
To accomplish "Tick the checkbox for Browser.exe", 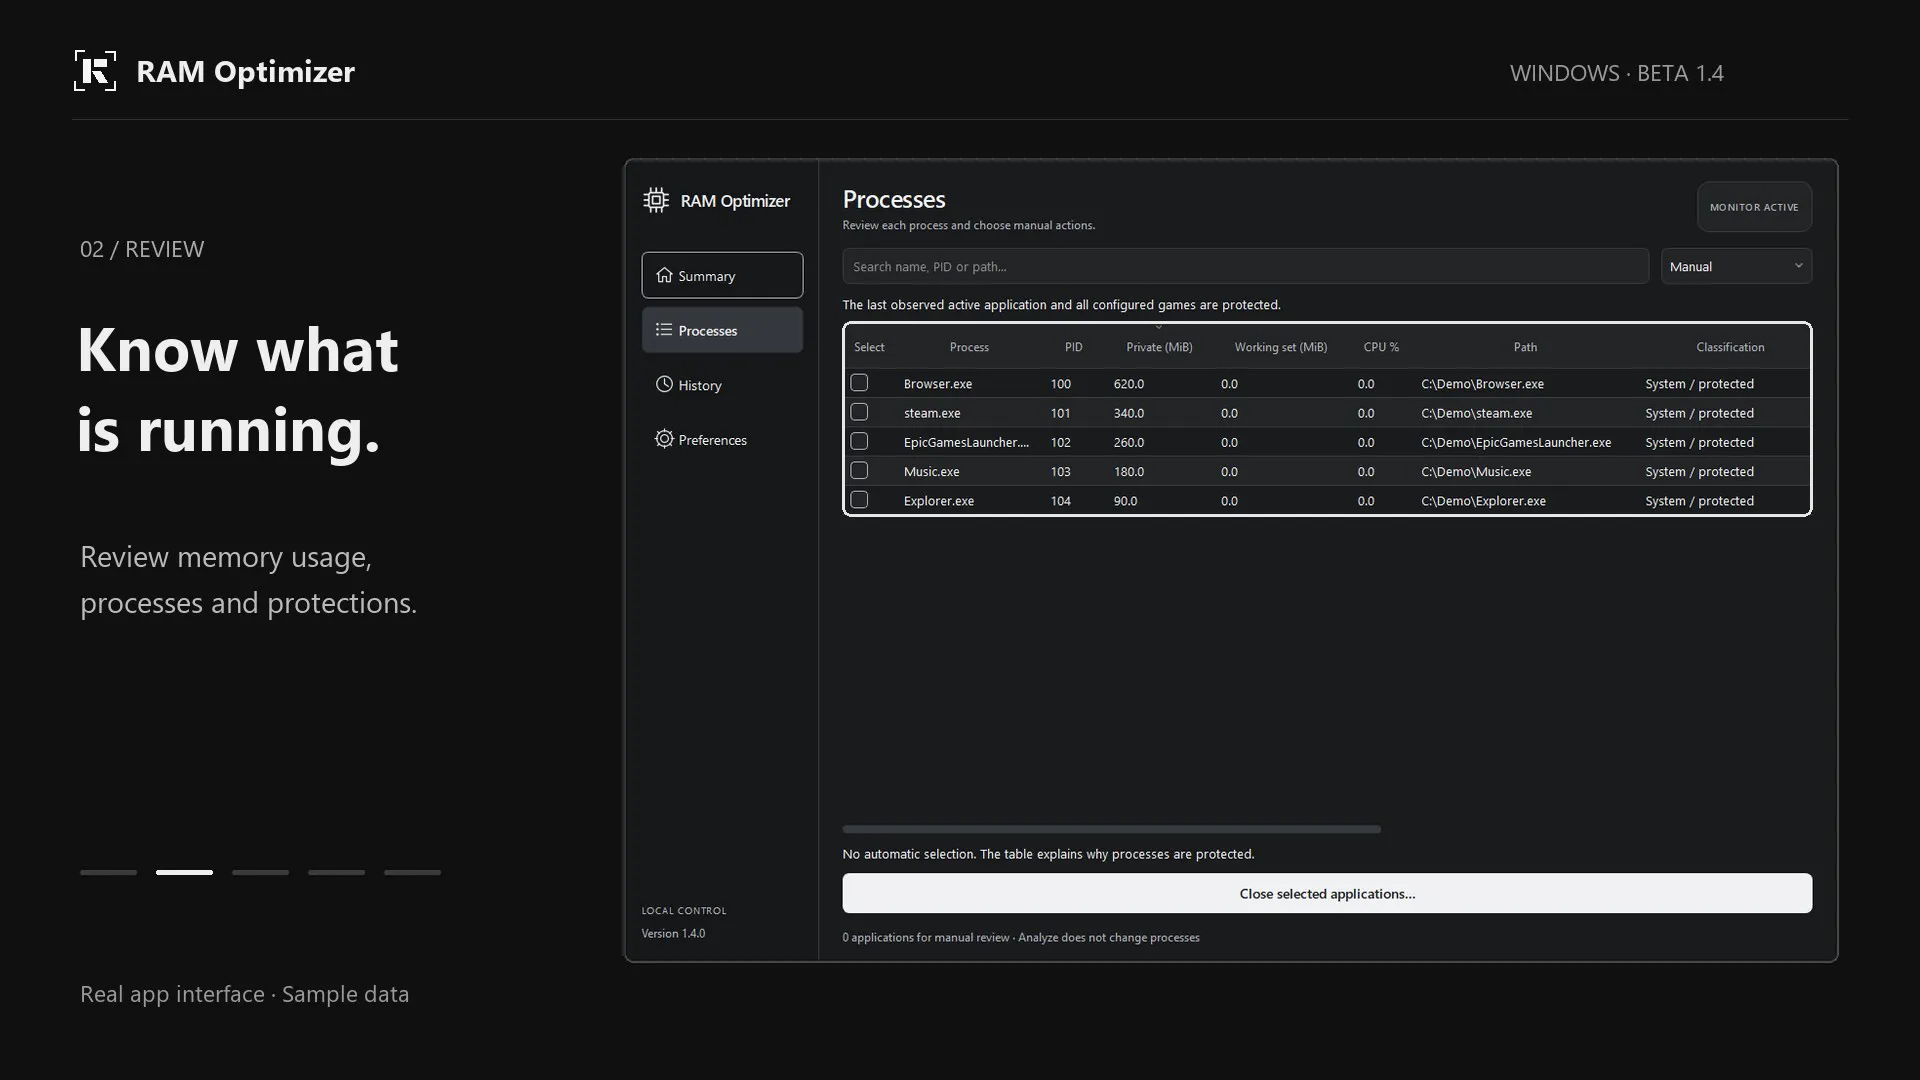I will click(x=859, y=383).
